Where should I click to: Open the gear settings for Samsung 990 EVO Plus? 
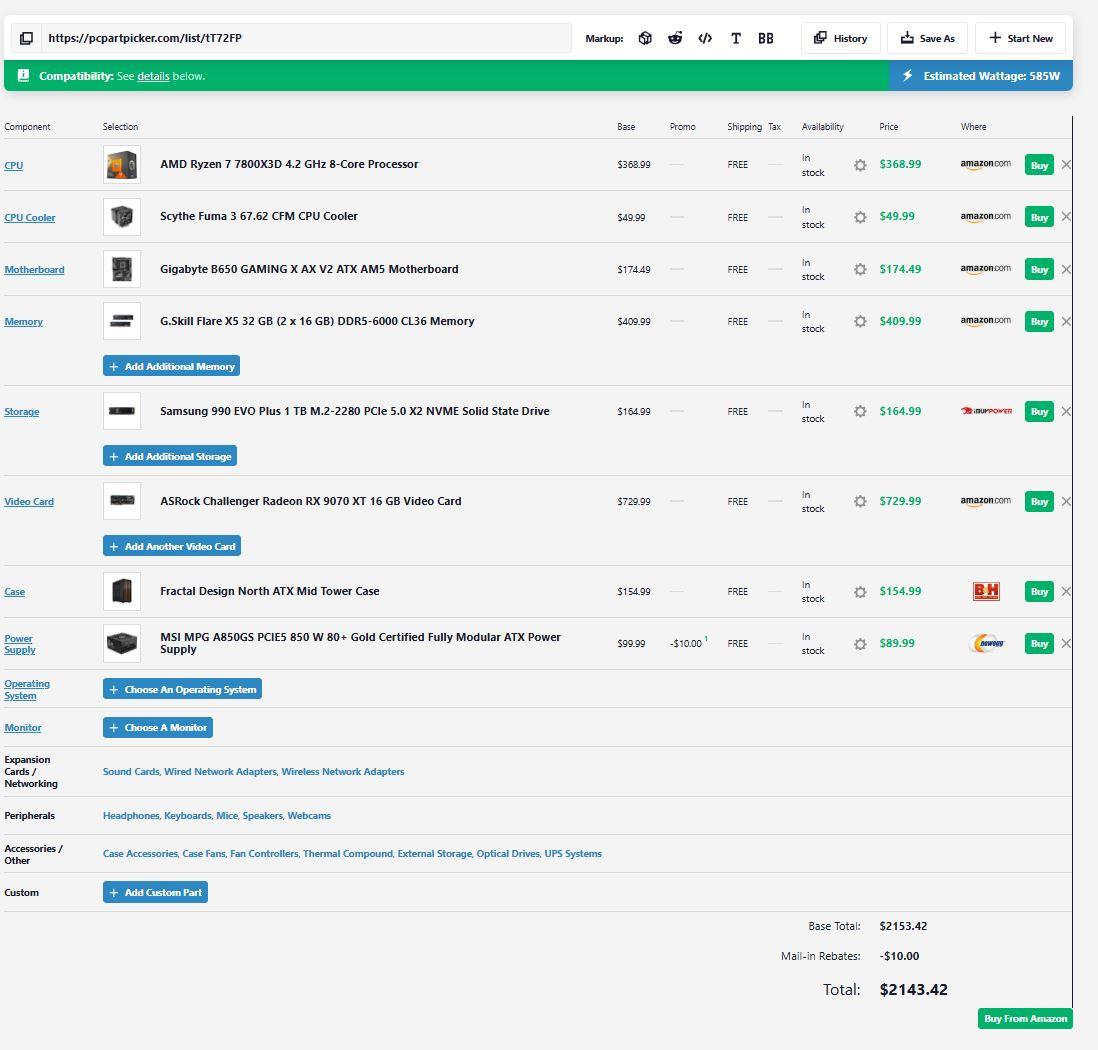860,411
